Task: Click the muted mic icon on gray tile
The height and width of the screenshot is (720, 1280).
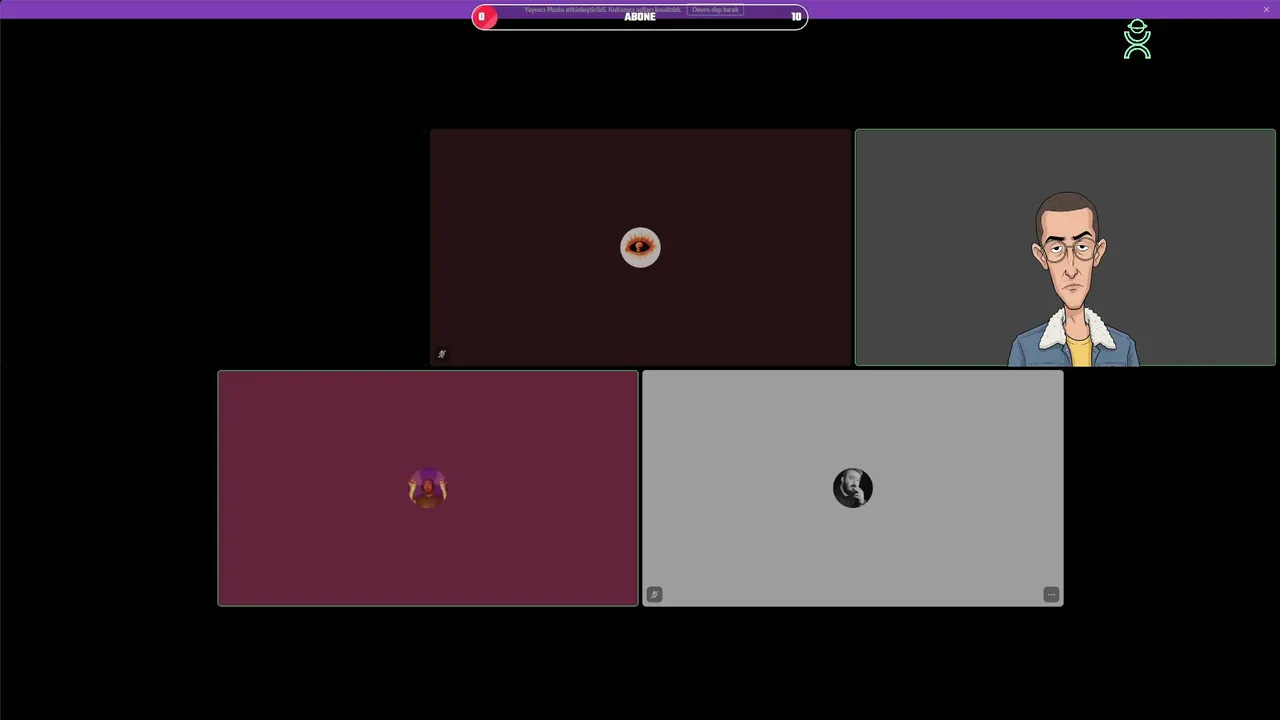Action: (654, 594)
